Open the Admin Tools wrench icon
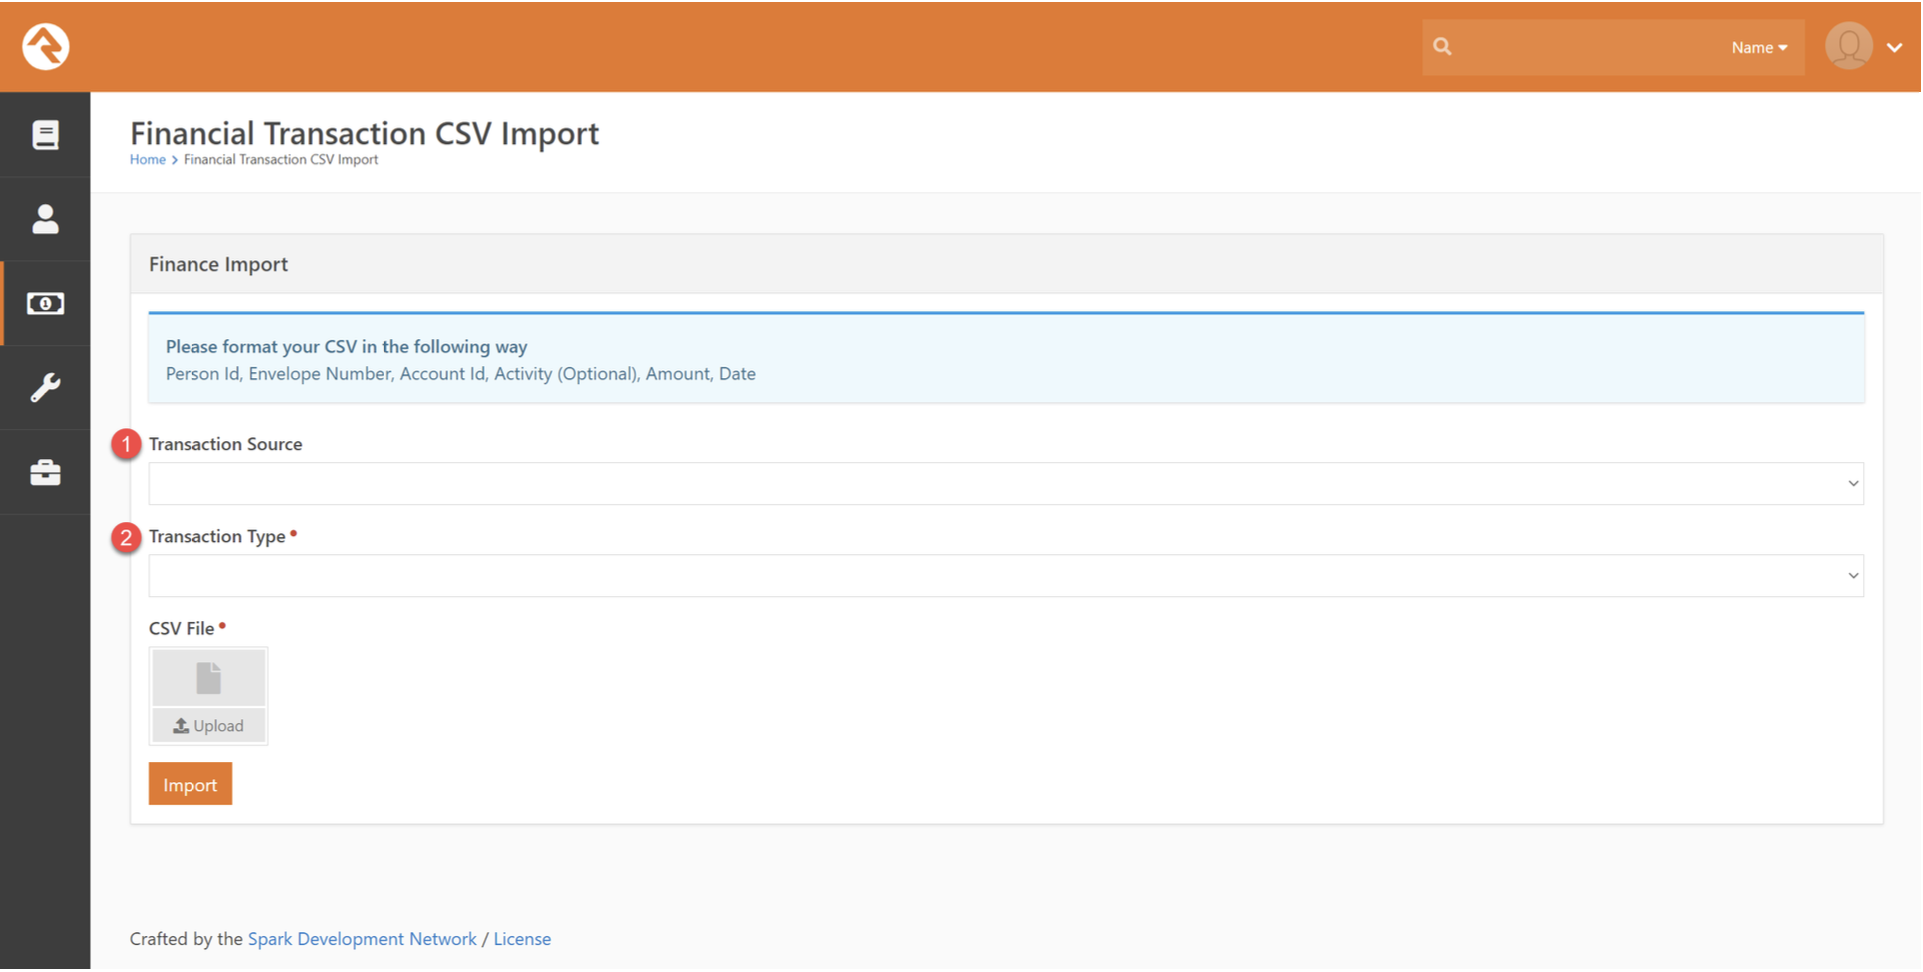This screenshot has height=972, width=1923. click(x=45, y=388)
